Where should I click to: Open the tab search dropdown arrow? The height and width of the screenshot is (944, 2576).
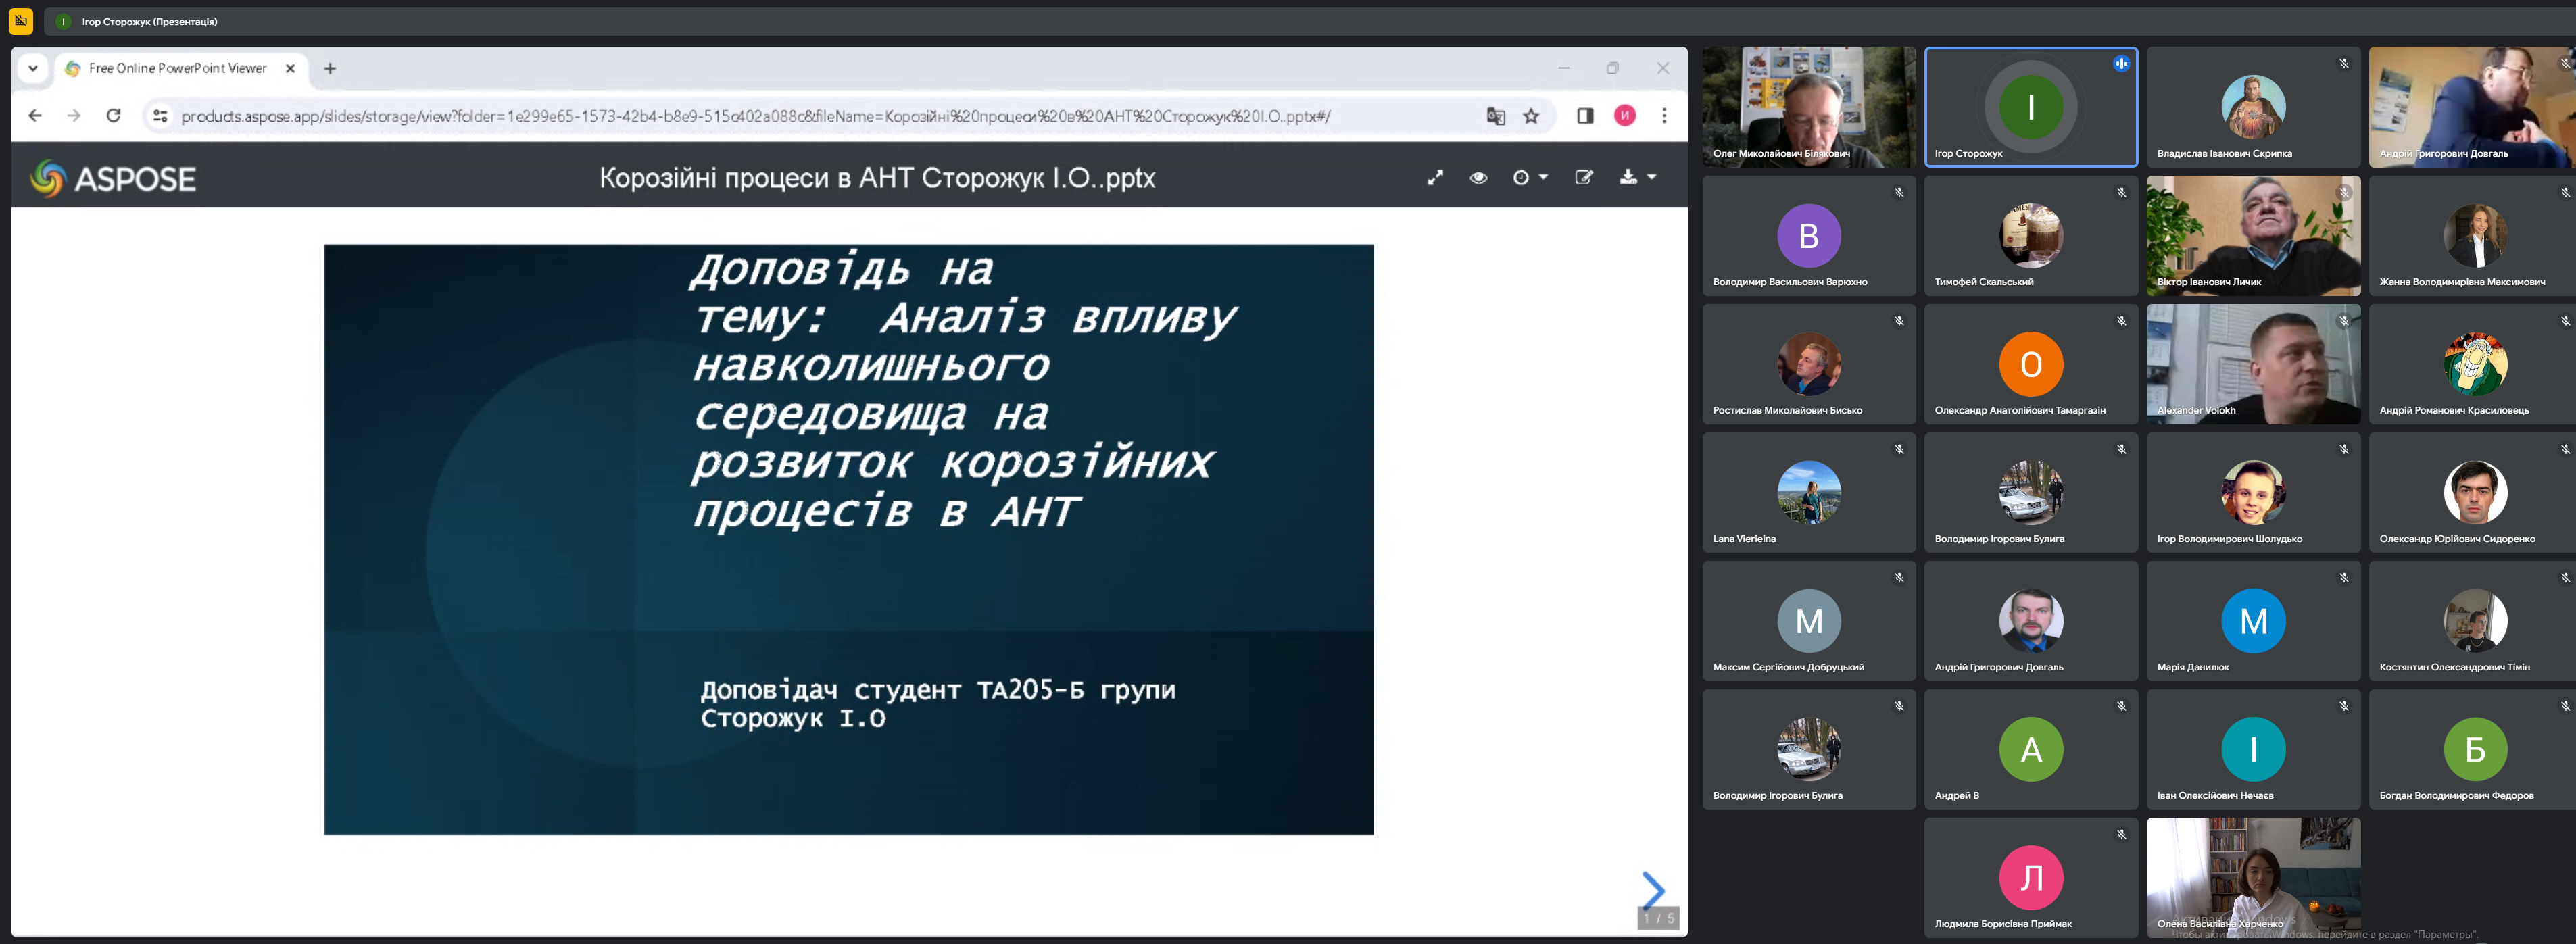(x=33, y=68)
